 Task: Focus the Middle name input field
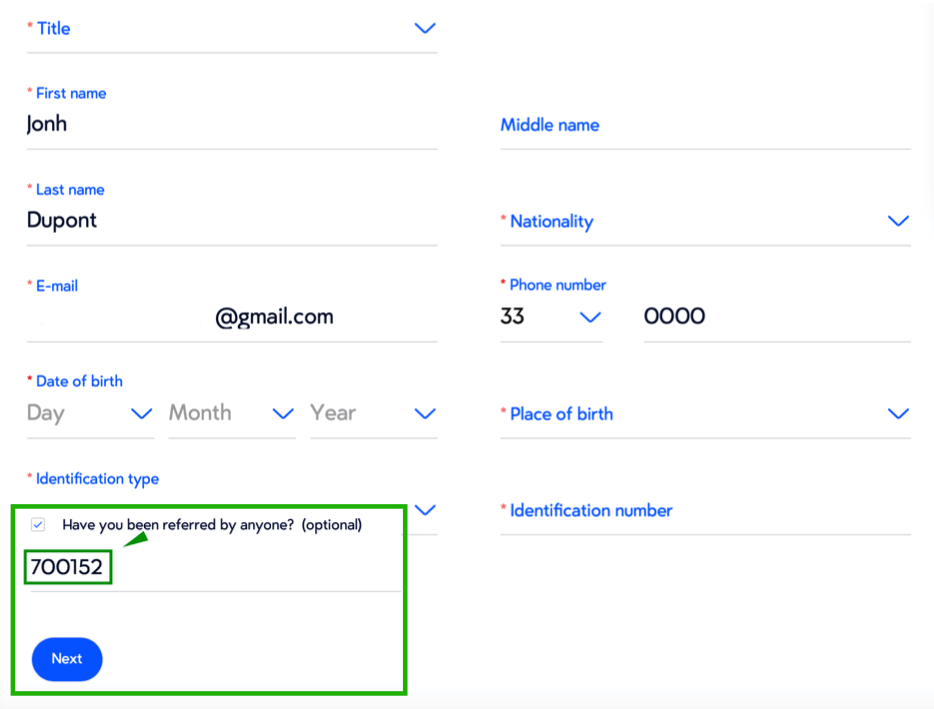click(x=705, y=126)
